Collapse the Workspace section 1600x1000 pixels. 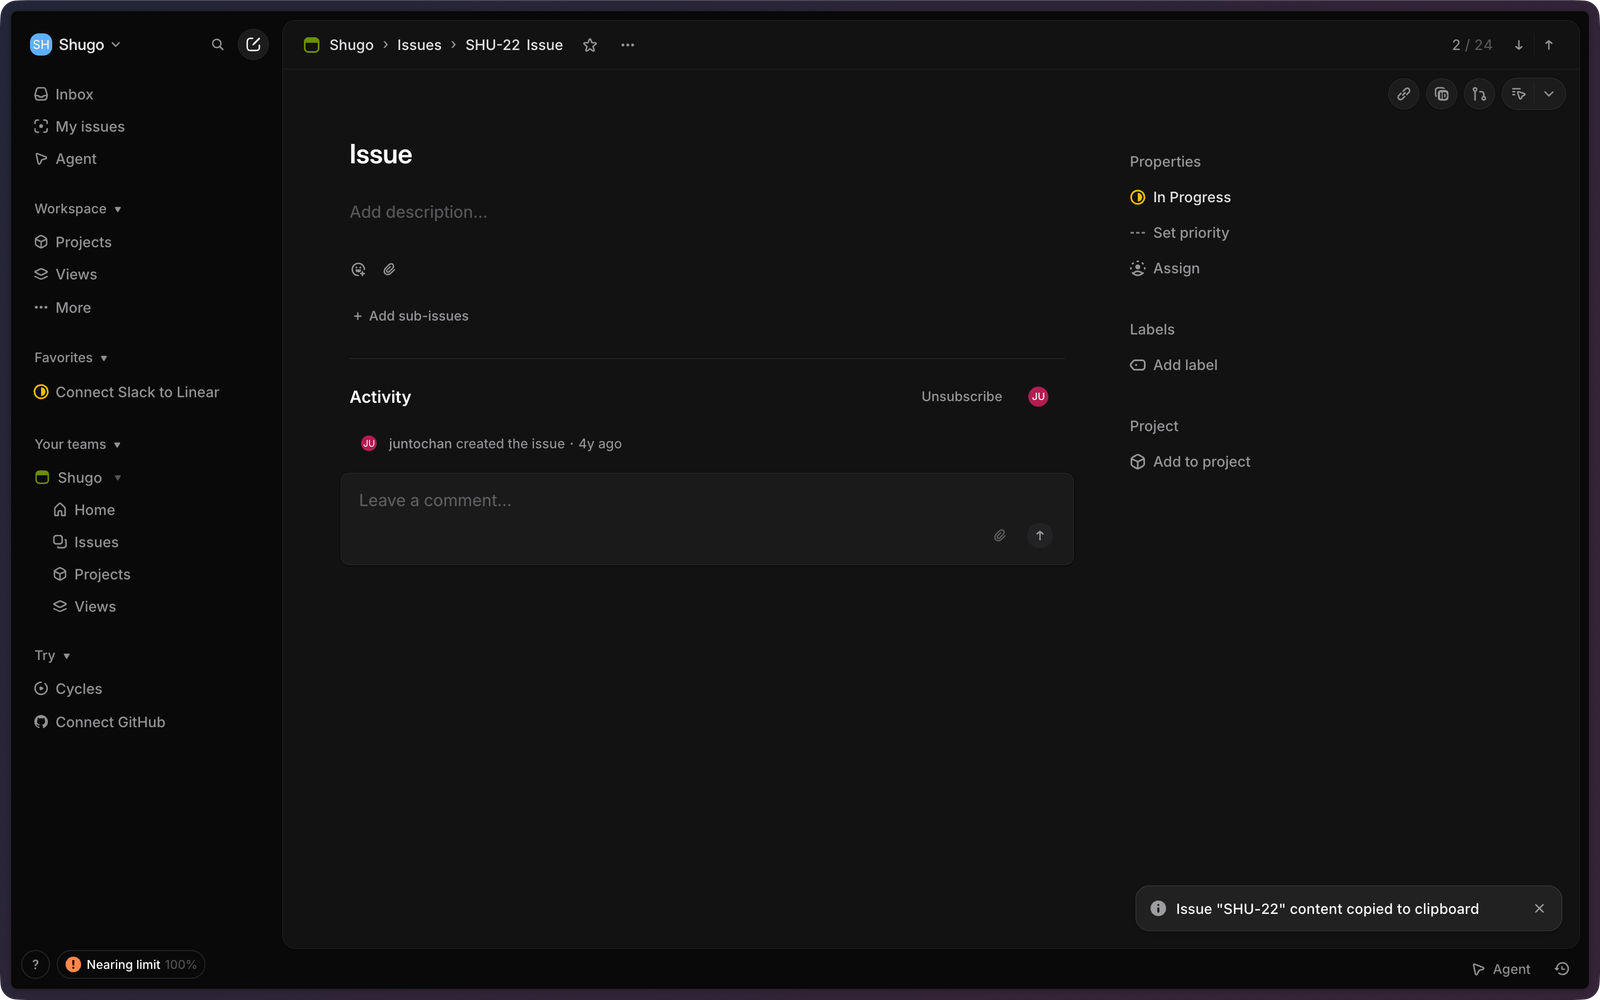[x=78, y=209]
